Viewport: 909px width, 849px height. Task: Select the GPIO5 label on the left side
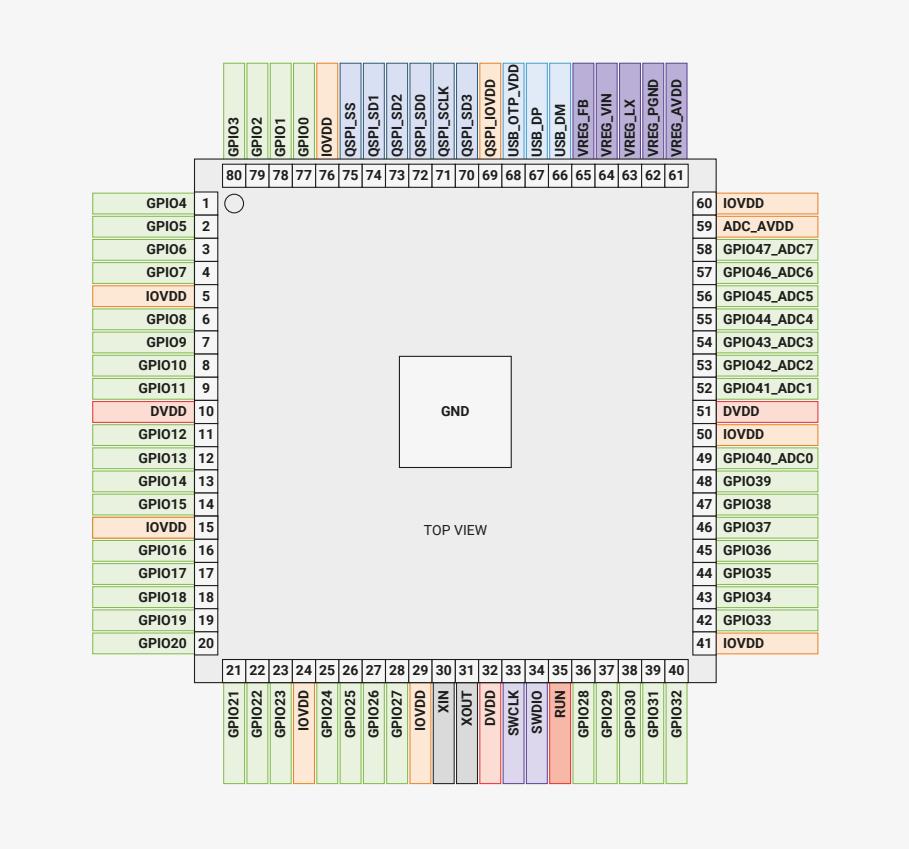[143, 227]
